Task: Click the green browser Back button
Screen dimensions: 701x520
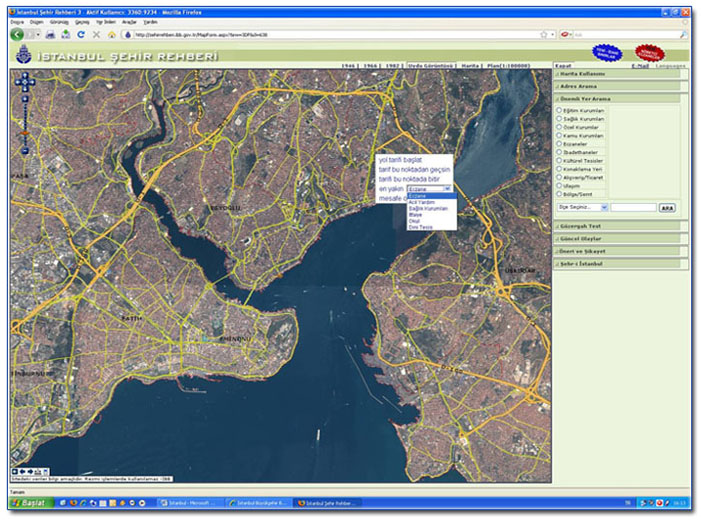Action: tap(17, 34)
